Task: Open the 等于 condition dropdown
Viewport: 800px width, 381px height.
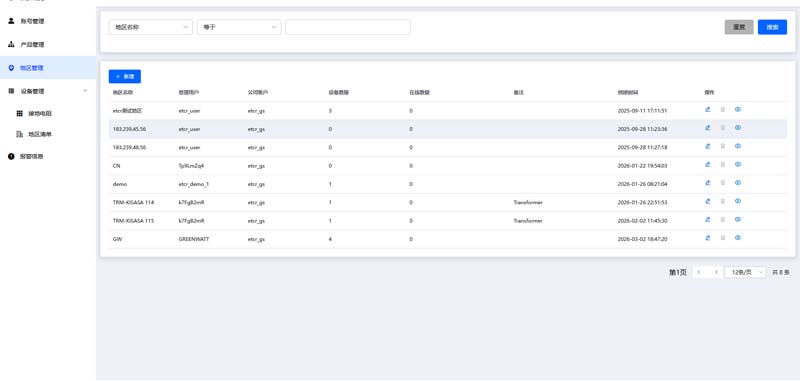Action: click(239, 27)
